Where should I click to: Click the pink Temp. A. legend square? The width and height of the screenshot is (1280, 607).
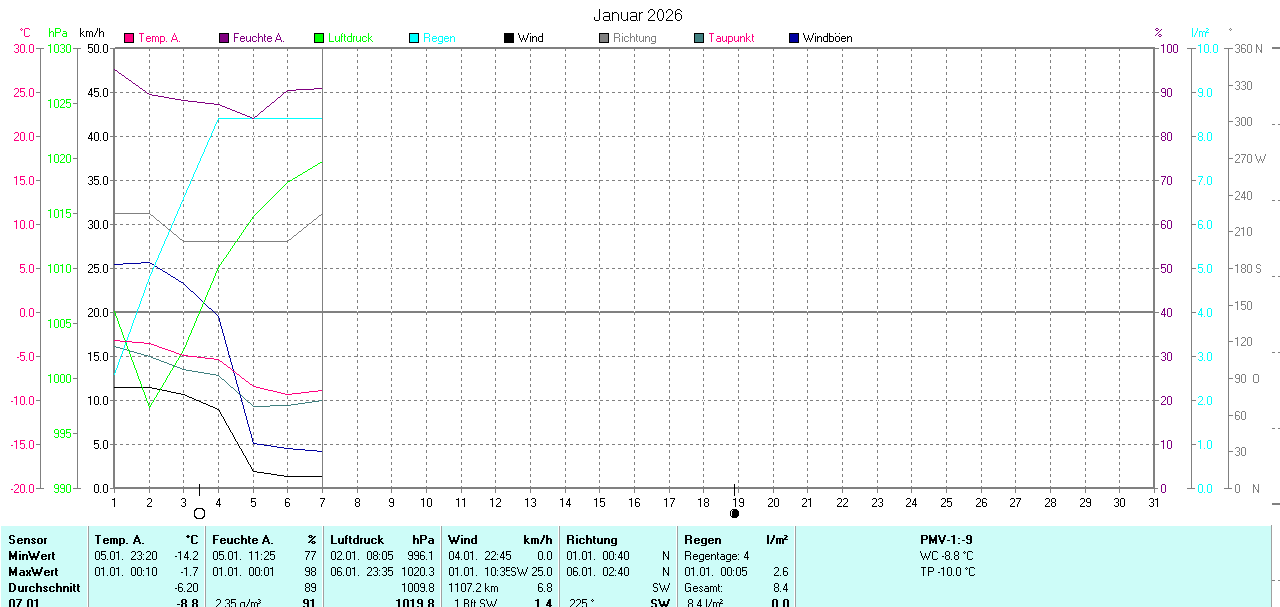[129, 38]
